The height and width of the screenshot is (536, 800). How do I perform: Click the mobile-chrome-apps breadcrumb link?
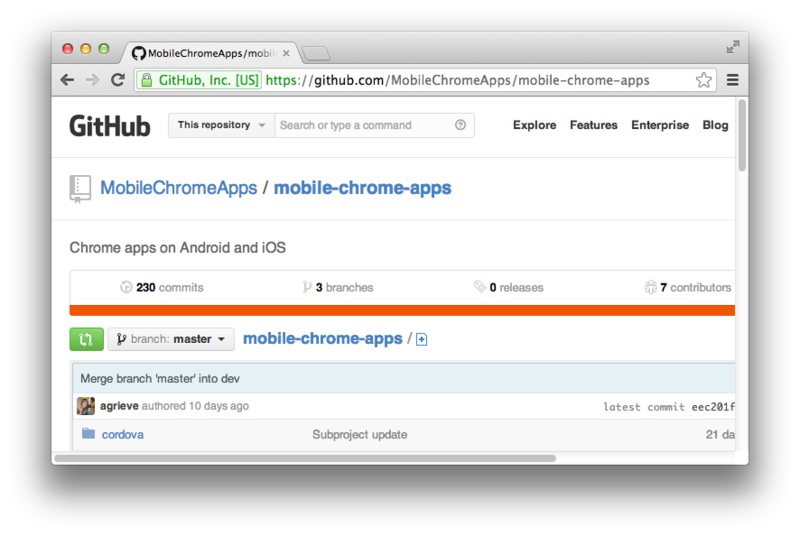coord(322,339)
